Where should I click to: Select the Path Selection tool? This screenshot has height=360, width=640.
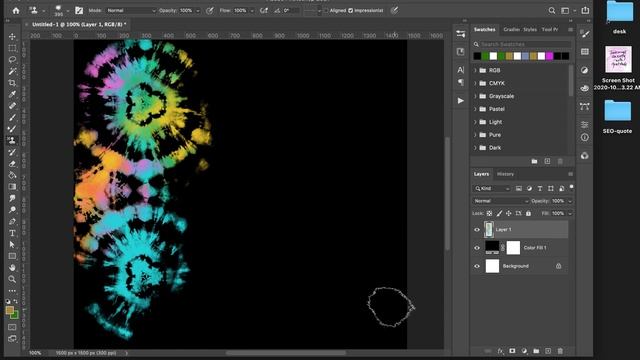(x=12, y=244)
